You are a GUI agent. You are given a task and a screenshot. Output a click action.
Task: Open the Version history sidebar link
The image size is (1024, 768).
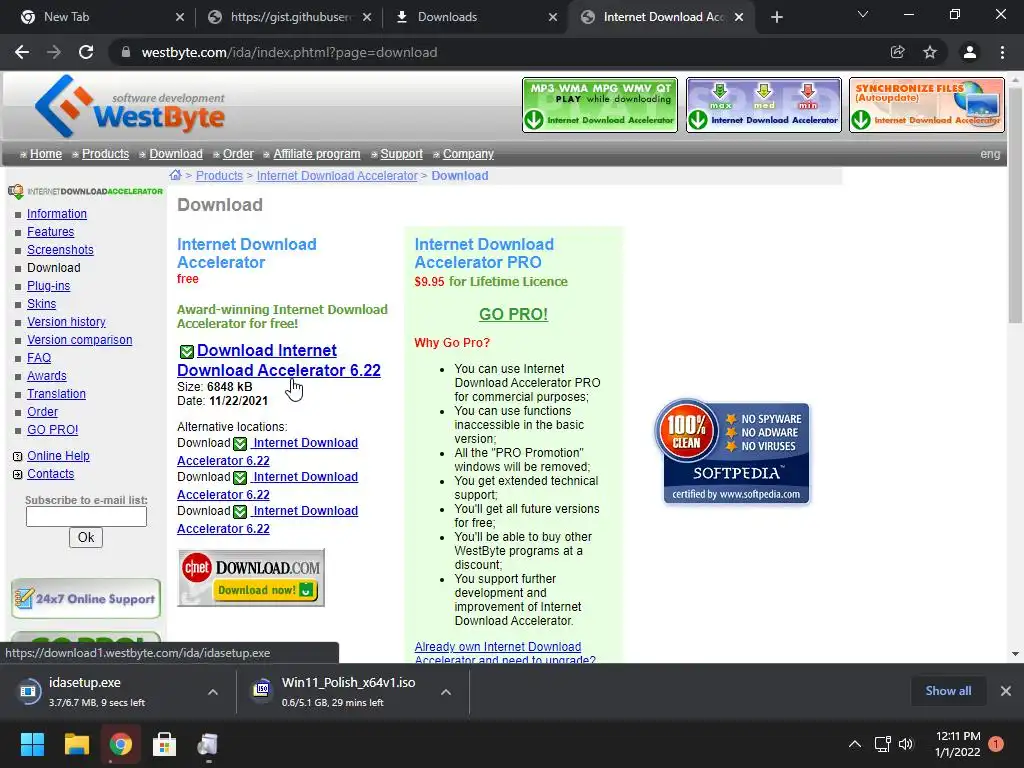pos(66,321)
